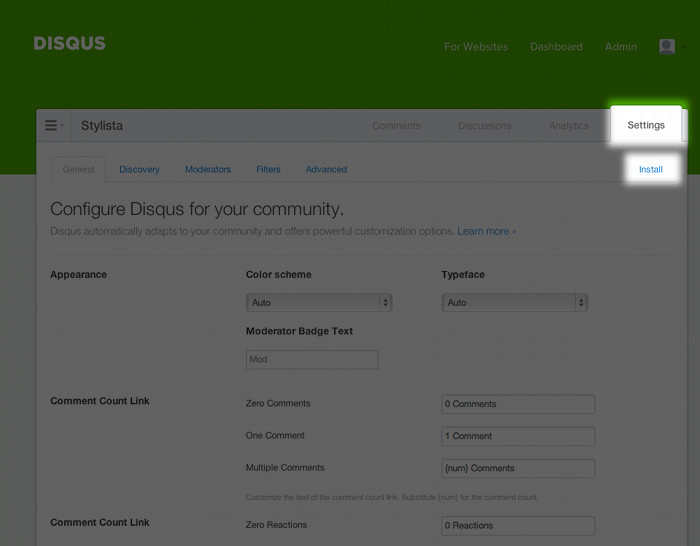Viewport: 700px width, 546px height.
Task: Switch to the Discussions tab
Action: [485, 126]
